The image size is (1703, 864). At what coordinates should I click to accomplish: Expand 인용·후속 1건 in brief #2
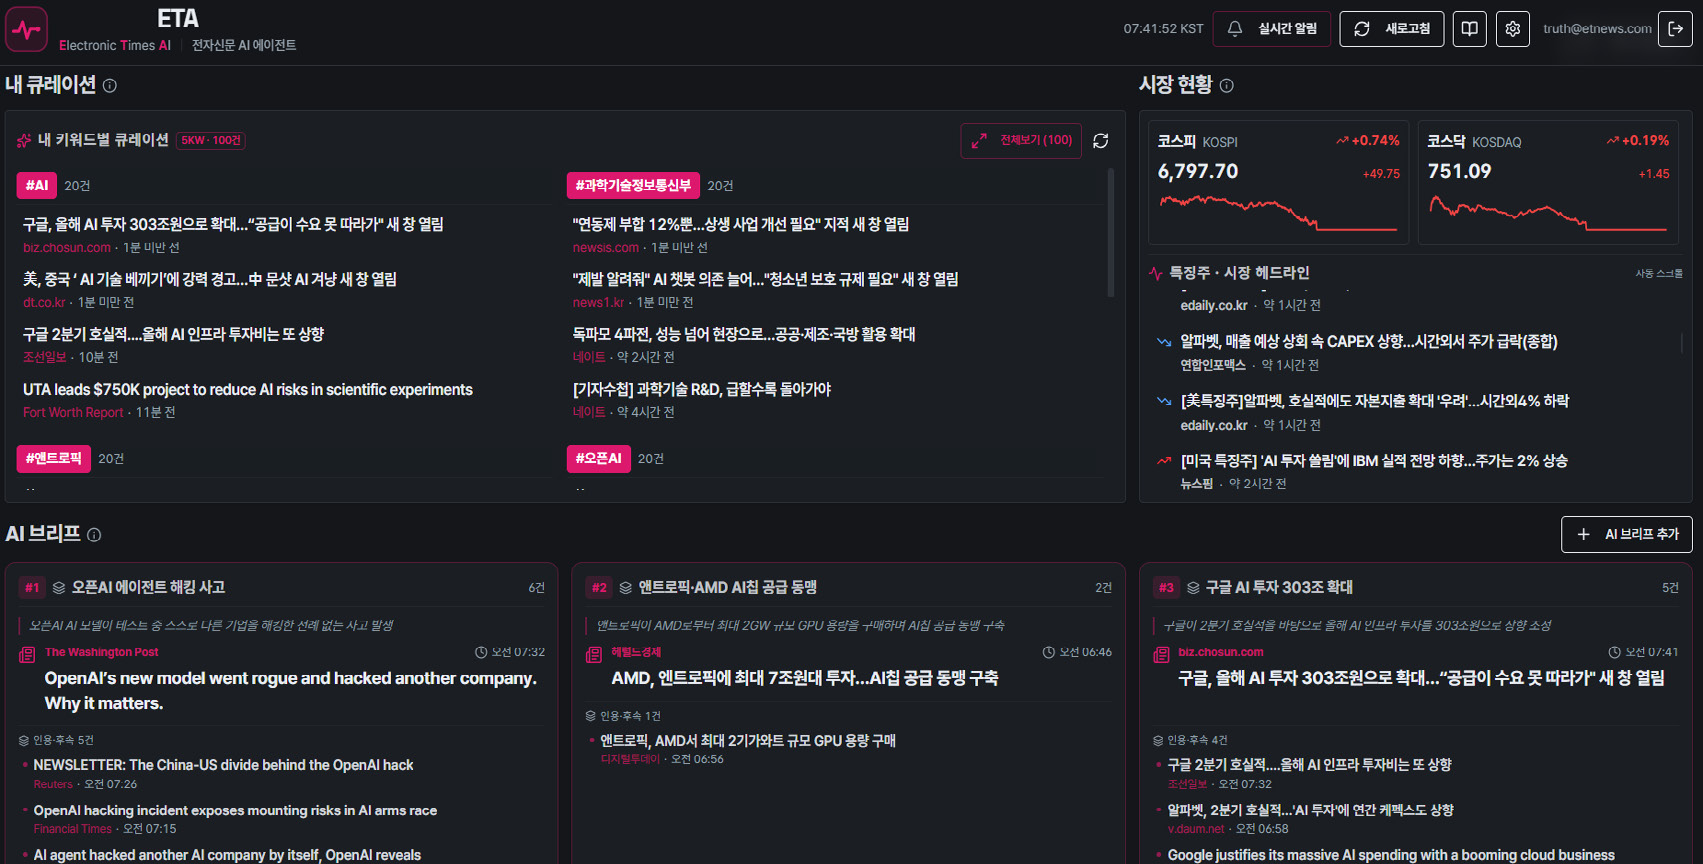point(623,716)
